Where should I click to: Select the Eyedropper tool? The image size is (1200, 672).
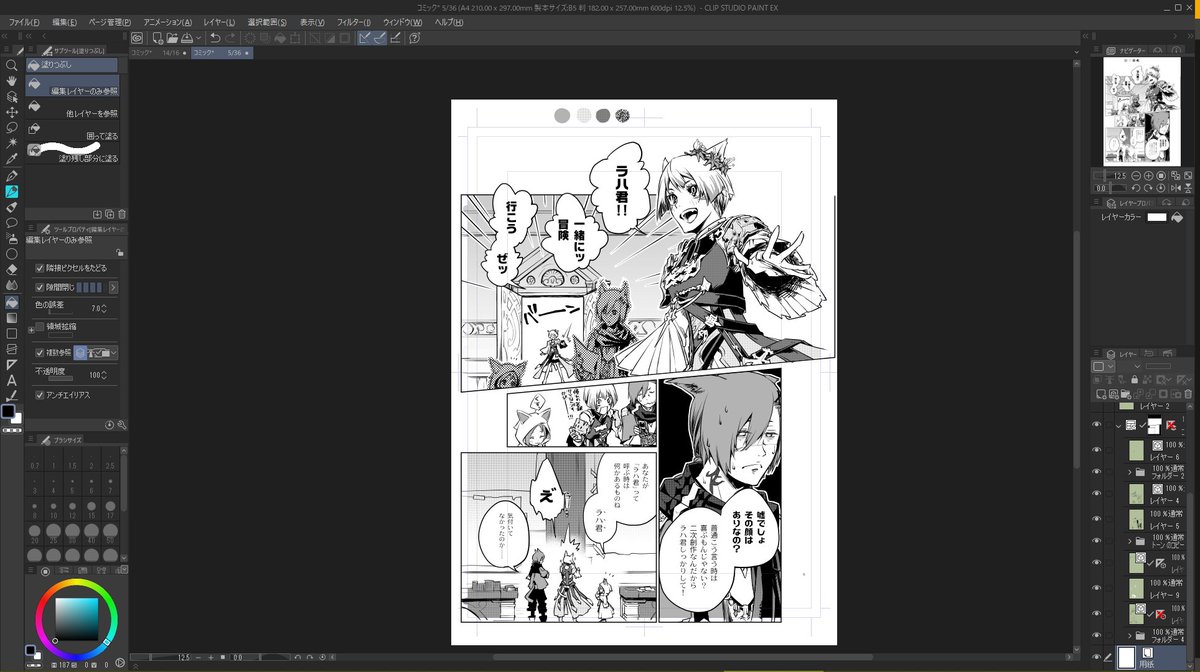pyautogui.click(x=12, y=159)
